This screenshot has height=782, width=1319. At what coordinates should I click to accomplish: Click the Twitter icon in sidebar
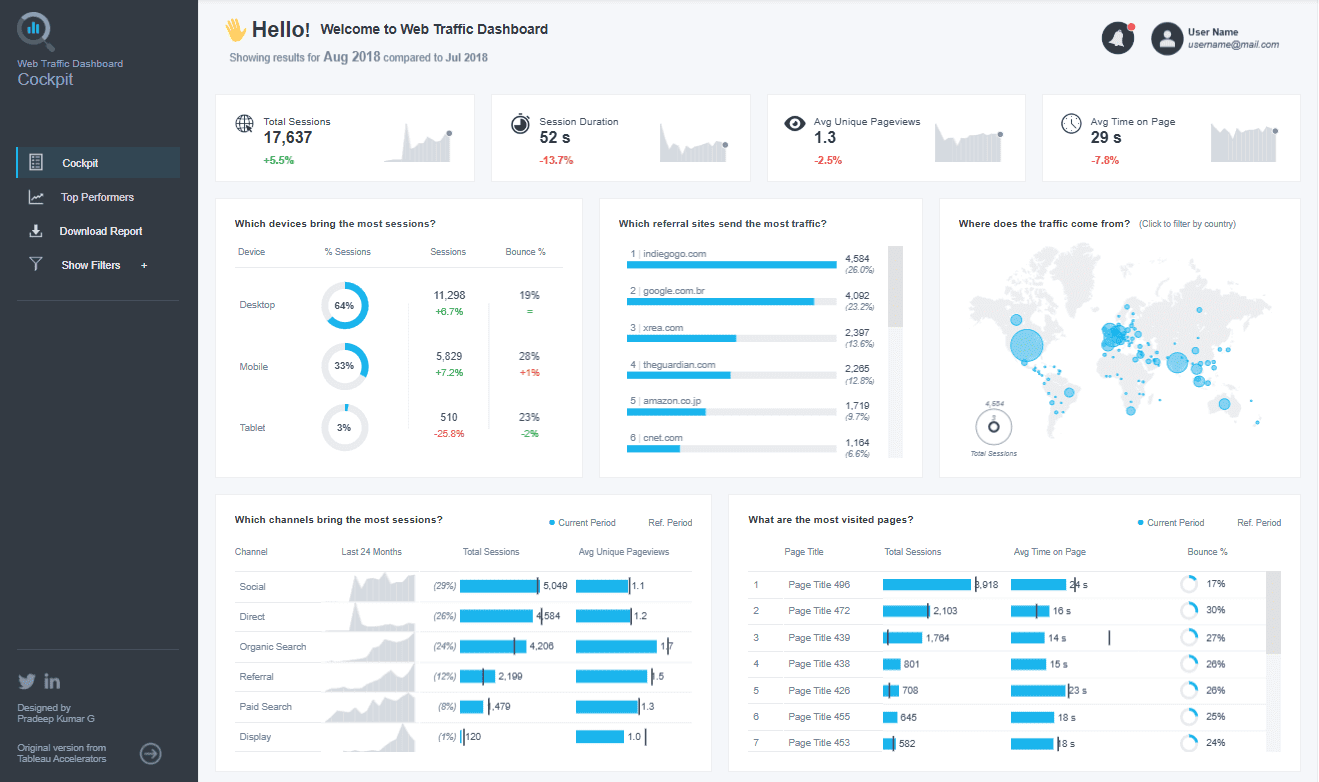[x=27, y=682]
